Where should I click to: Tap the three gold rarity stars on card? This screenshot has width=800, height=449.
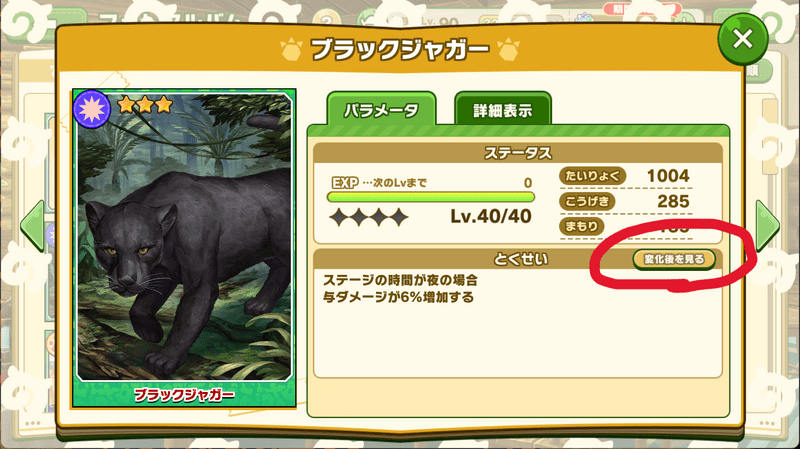click(145, 105)
